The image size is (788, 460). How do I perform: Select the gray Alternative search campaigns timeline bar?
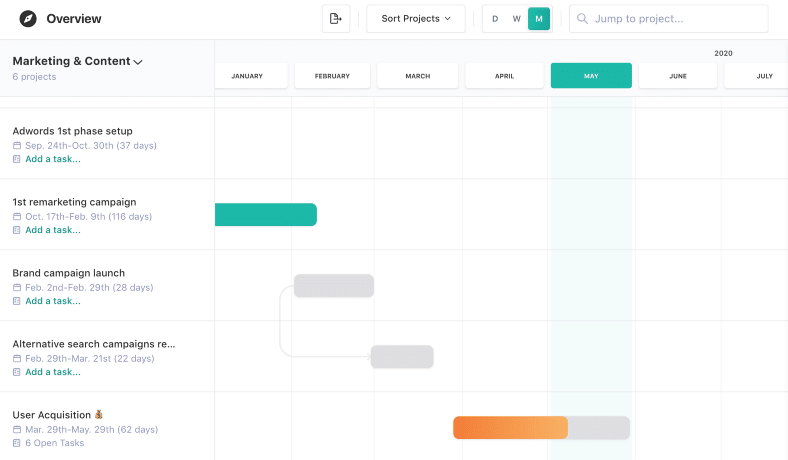point(402,356)
